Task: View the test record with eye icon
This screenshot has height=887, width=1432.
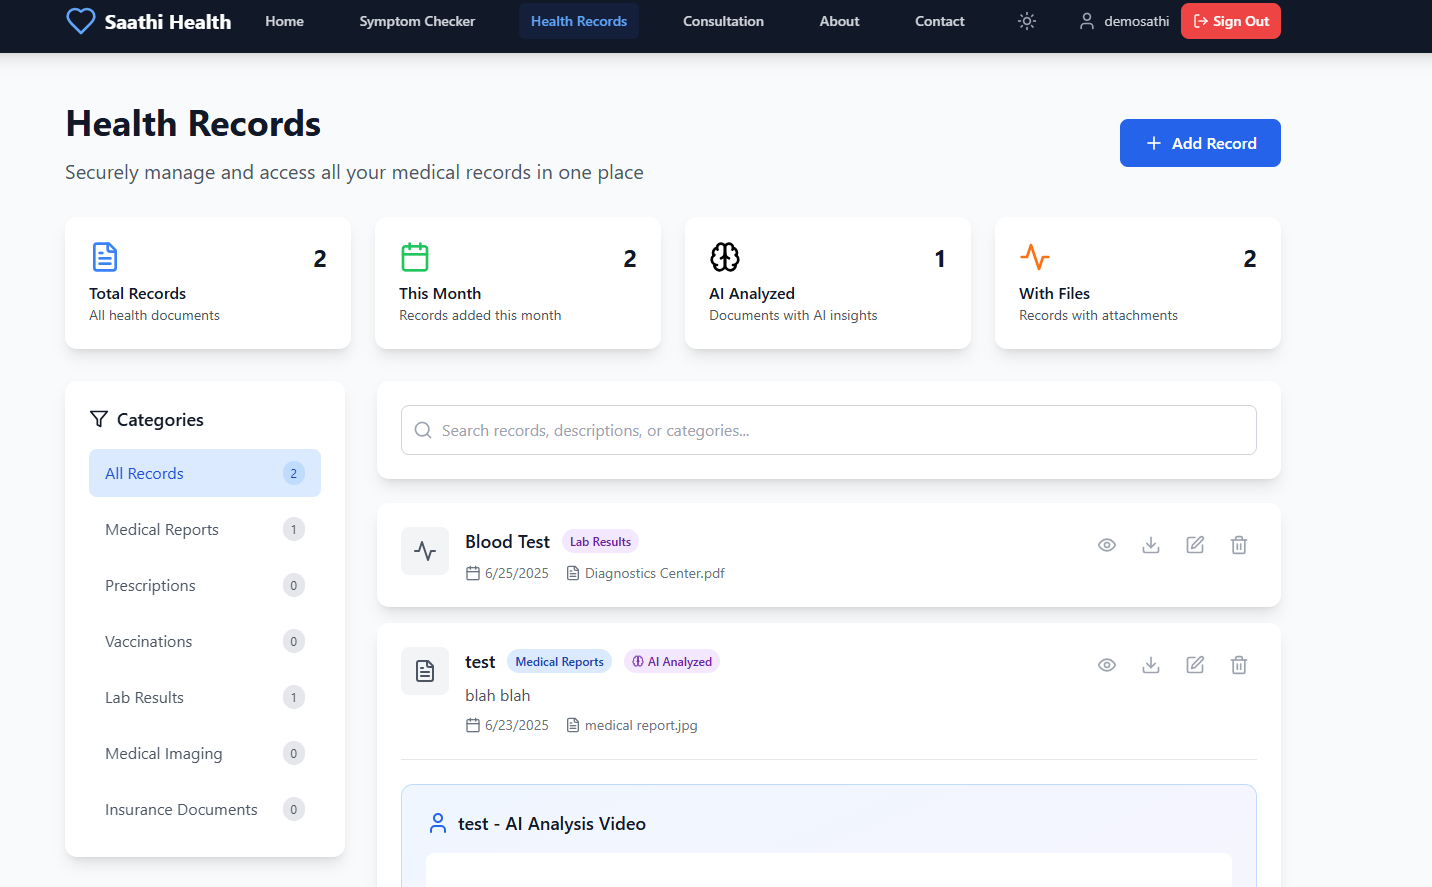Action: click(x=1107, y=665)
